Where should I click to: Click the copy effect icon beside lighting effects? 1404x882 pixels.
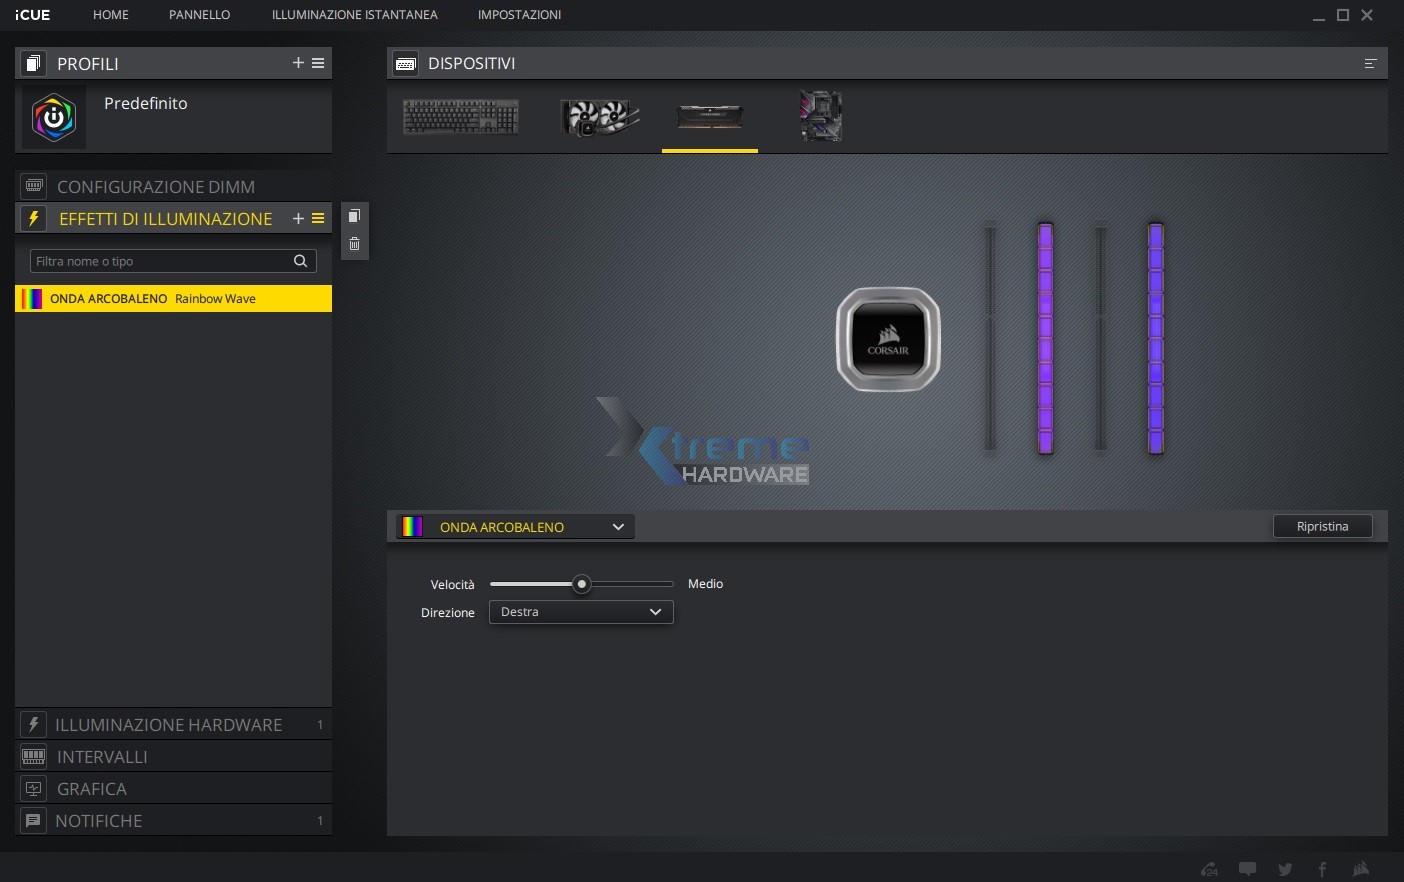pyautogui.click(x=354, y=216)
